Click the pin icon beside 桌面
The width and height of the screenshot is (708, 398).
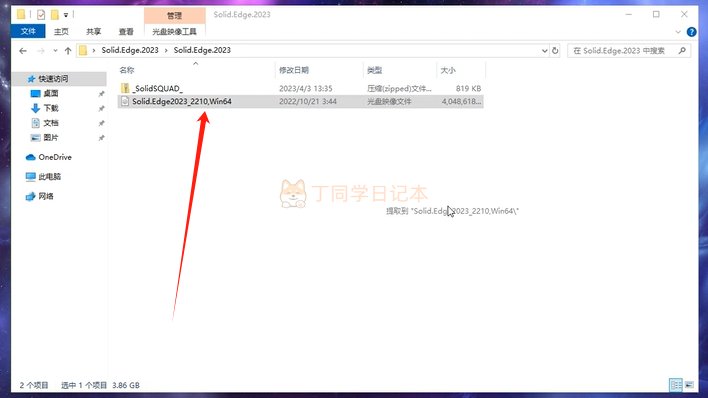coord(102,94)
